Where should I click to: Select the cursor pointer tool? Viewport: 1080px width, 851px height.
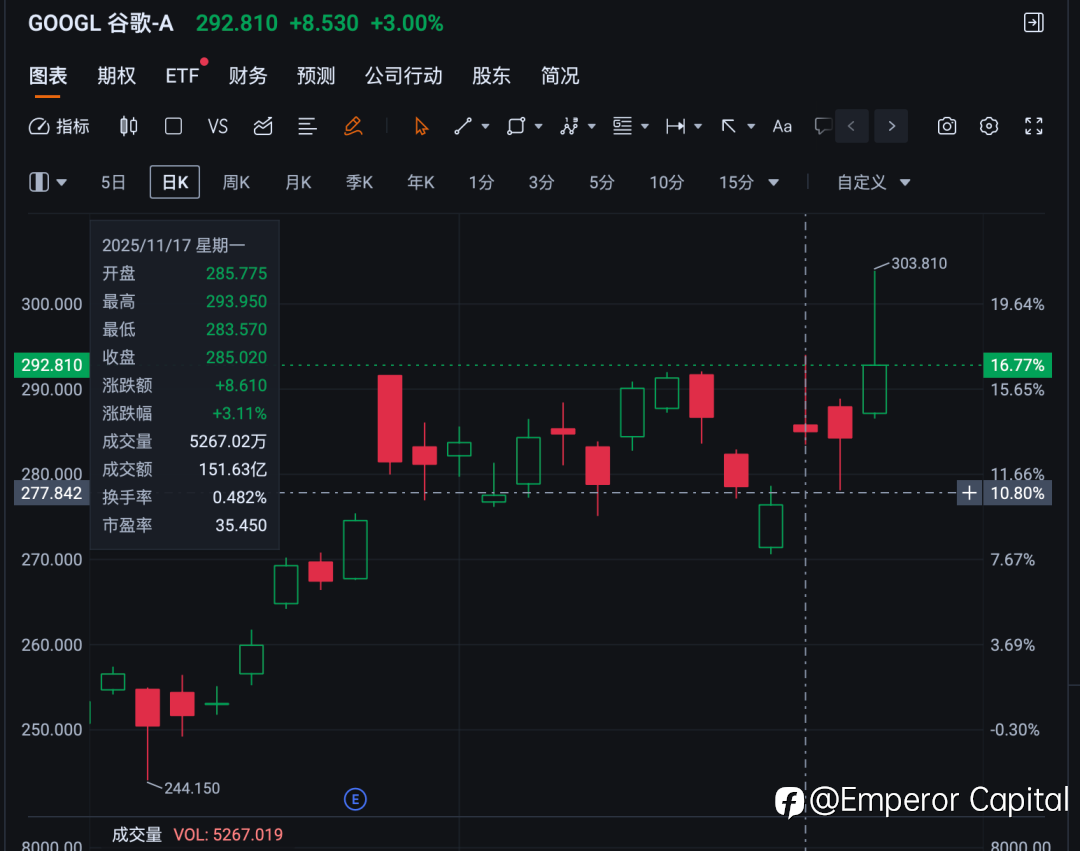click(422, 126)
